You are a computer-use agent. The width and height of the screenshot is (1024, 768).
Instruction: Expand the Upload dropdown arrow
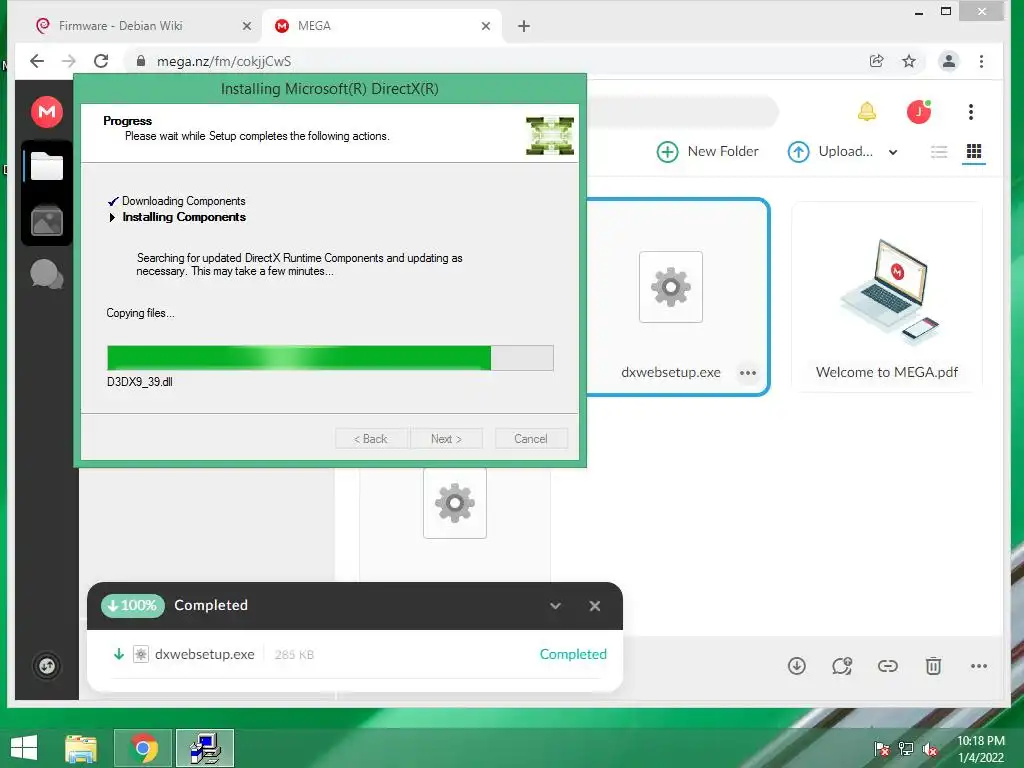click(x=893, y=152)
